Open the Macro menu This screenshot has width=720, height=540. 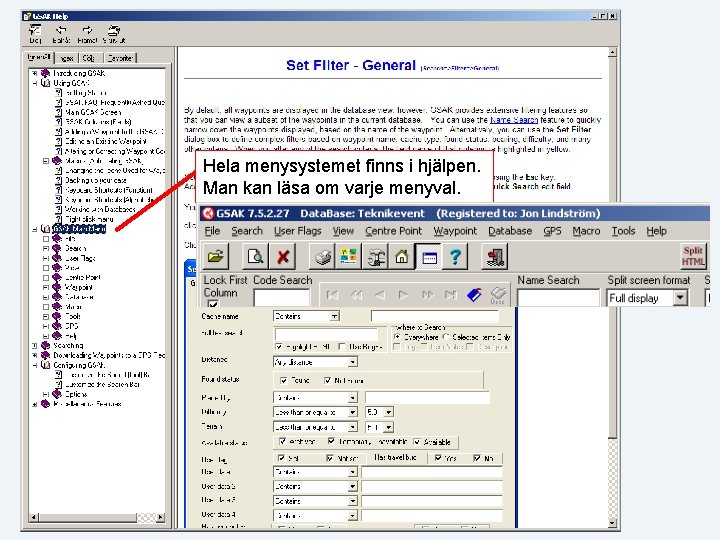click(x=586, y=231)
